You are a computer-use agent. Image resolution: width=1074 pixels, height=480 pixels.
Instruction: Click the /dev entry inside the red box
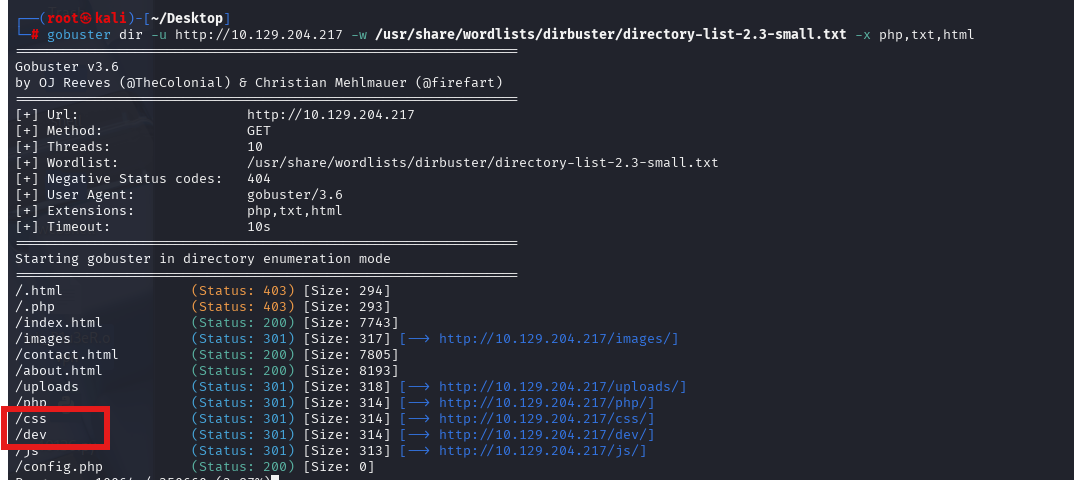pyautogui.click(x=31, y=435)
